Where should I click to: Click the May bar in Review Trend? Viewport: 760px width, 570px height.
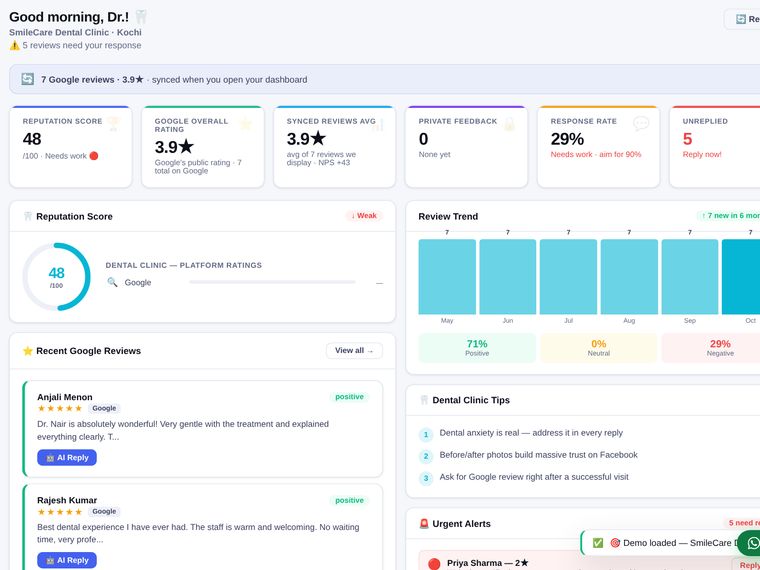[x=447, y=277]
